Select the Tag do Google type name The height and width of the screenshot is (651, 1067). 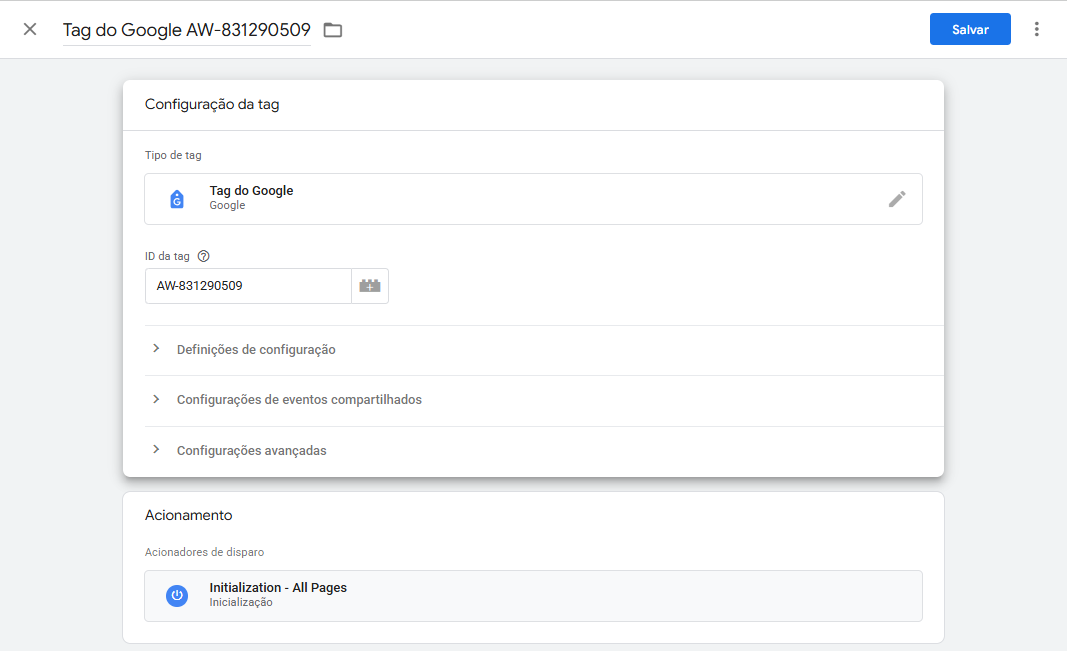pos(251,191)
